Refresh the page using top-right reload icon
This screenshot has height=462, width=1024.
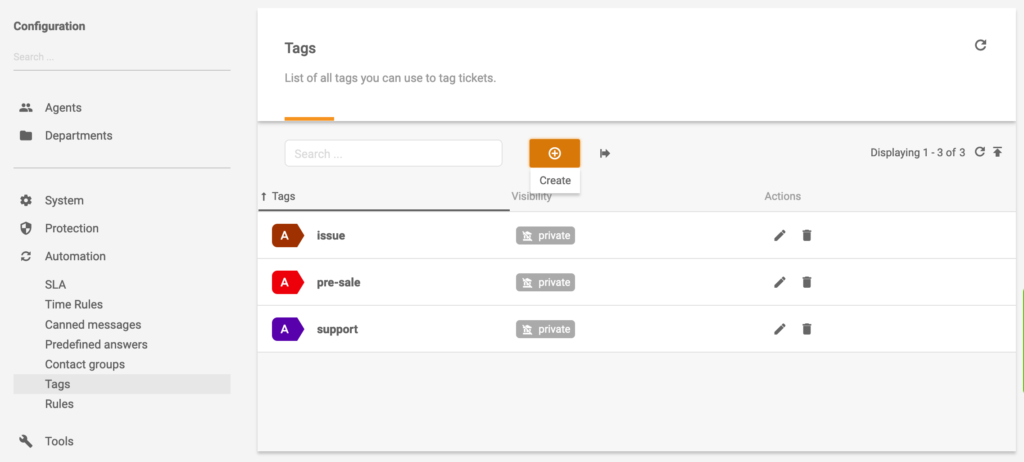980,45
